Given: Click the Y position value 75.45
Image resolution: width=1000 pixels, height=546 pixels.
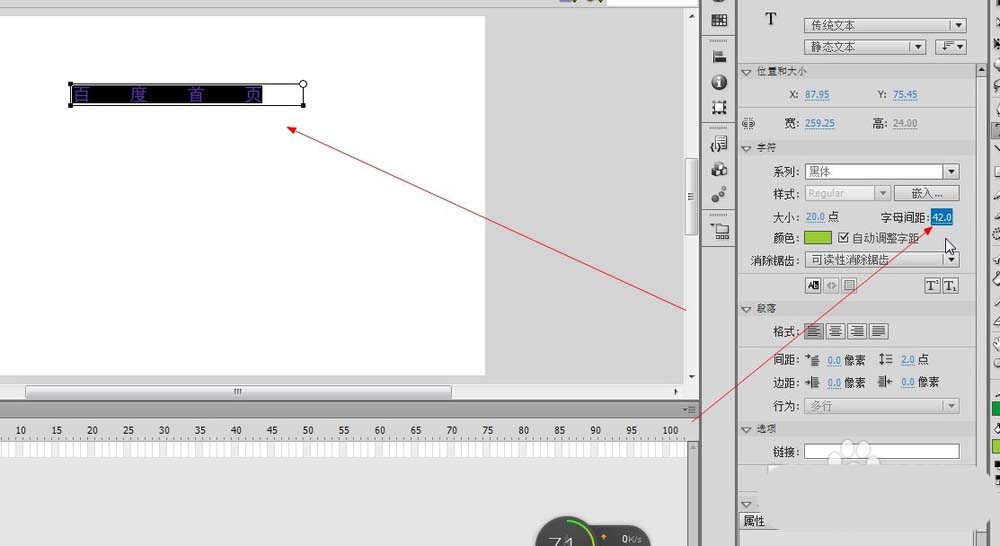Looking at the screenshot, I should coord(905,94).
